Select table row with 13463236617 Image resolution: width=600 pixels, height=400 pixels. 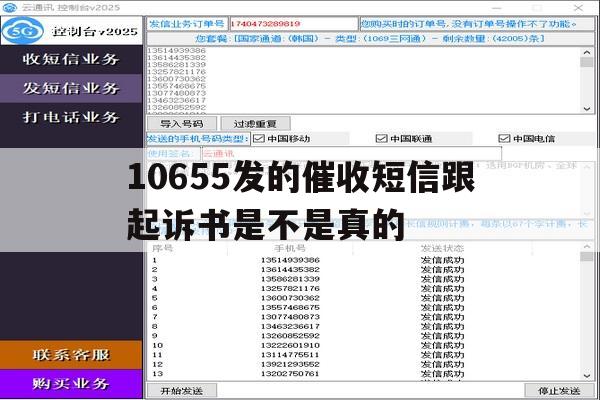364,327
